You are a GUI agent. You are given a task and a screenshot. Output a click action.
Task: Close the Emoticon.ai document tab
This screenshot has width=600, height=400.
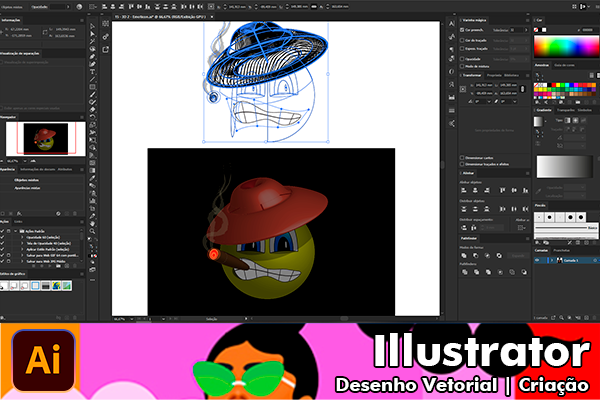[212, 17]
